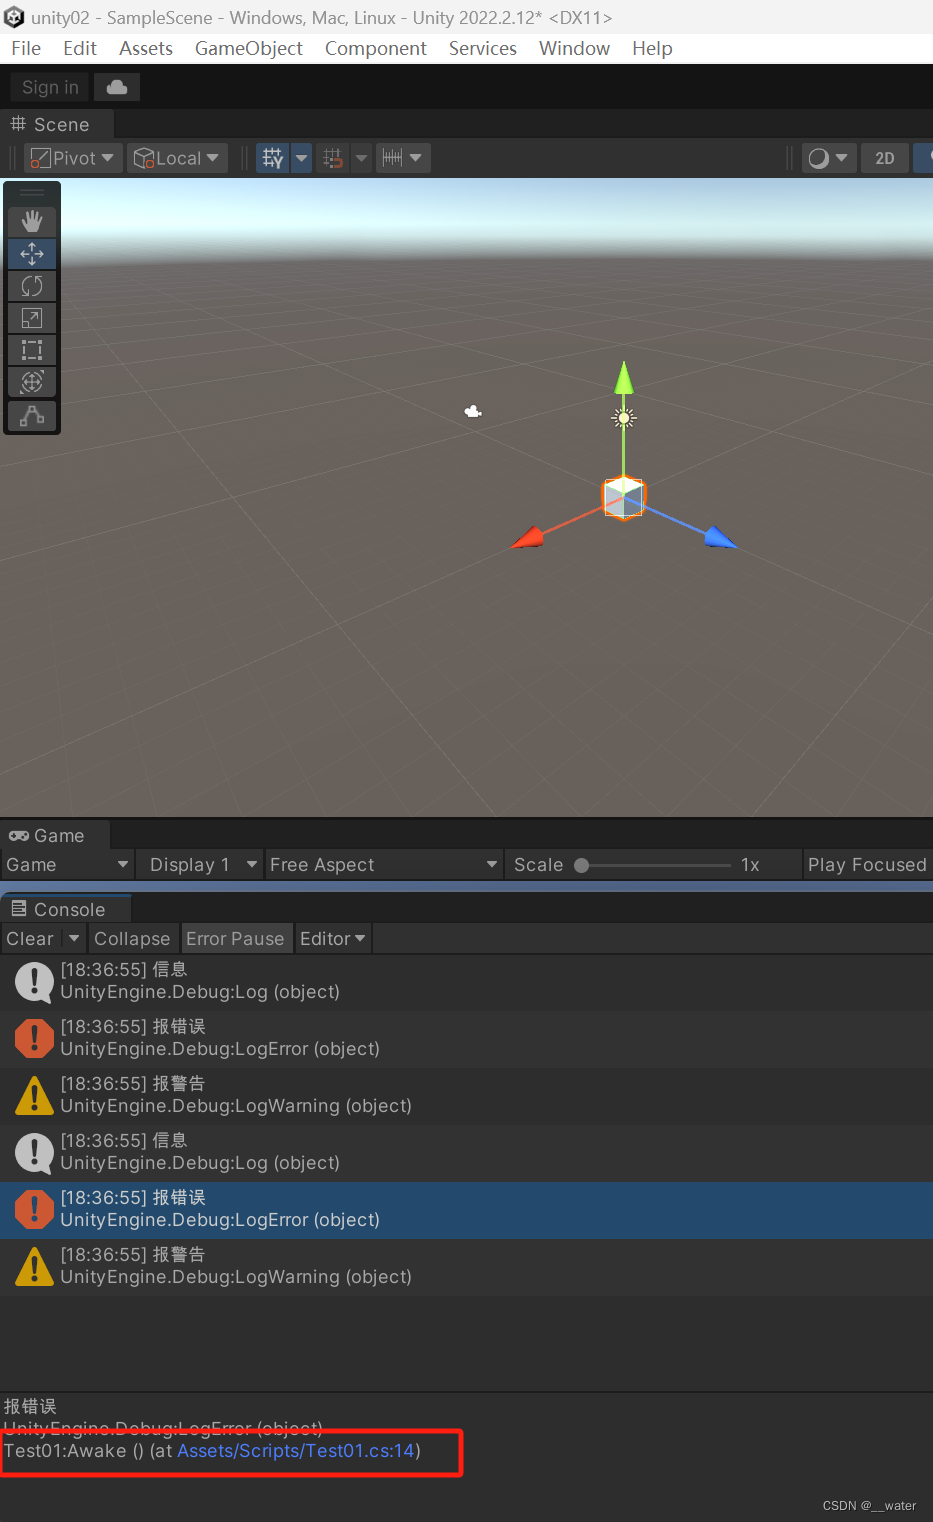Click the Sign in button
Screen dimensions: 933x1522
click(48, 86)
